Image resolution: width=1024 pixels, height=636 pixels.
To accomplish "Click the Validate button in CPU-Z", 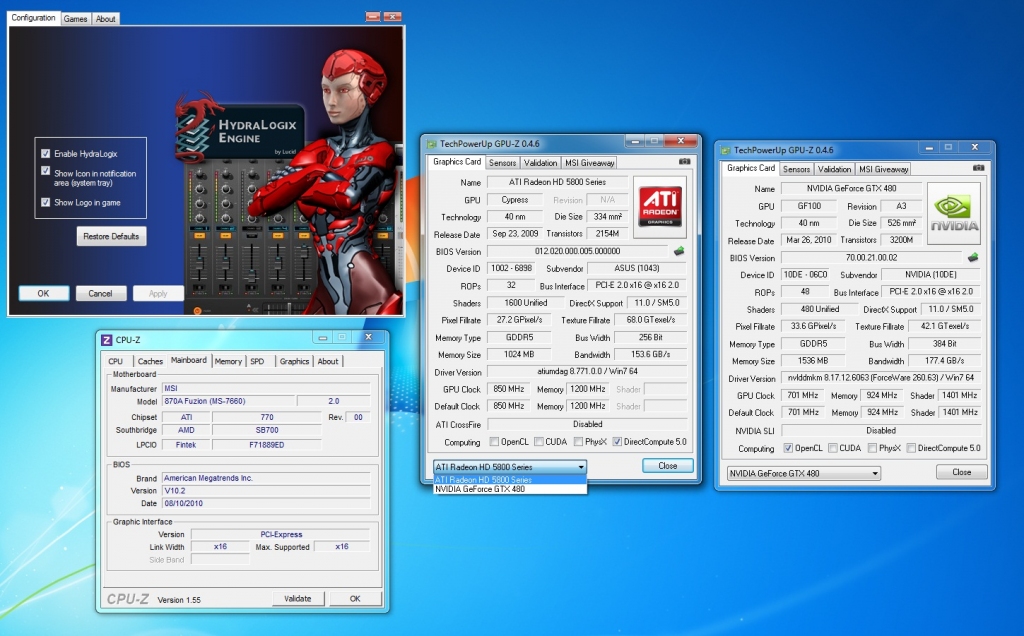I will coord(298,599).
